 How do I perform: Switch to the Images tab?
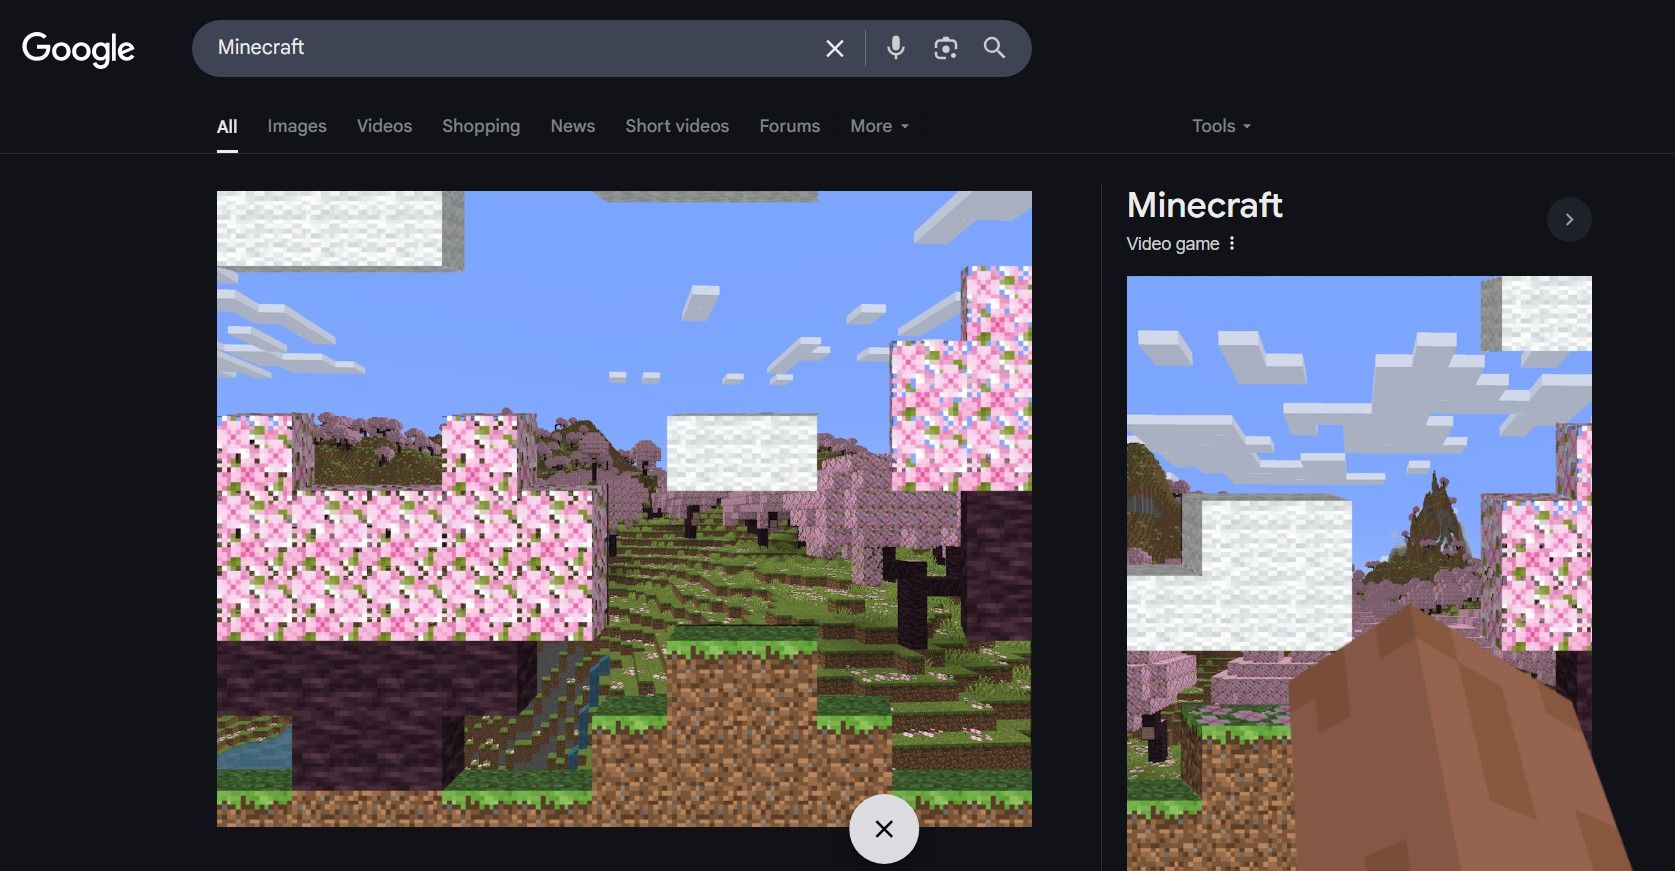coord(296,126)
